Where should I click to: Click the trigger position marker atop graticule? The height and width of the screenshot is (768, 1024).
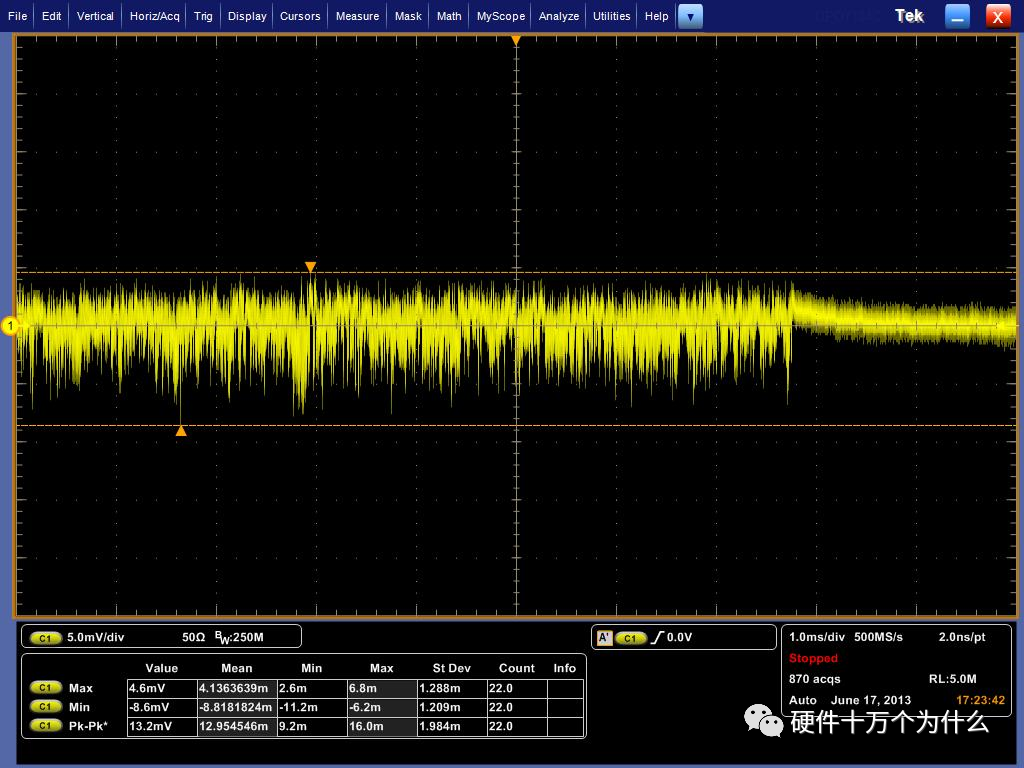pos(516,41)
